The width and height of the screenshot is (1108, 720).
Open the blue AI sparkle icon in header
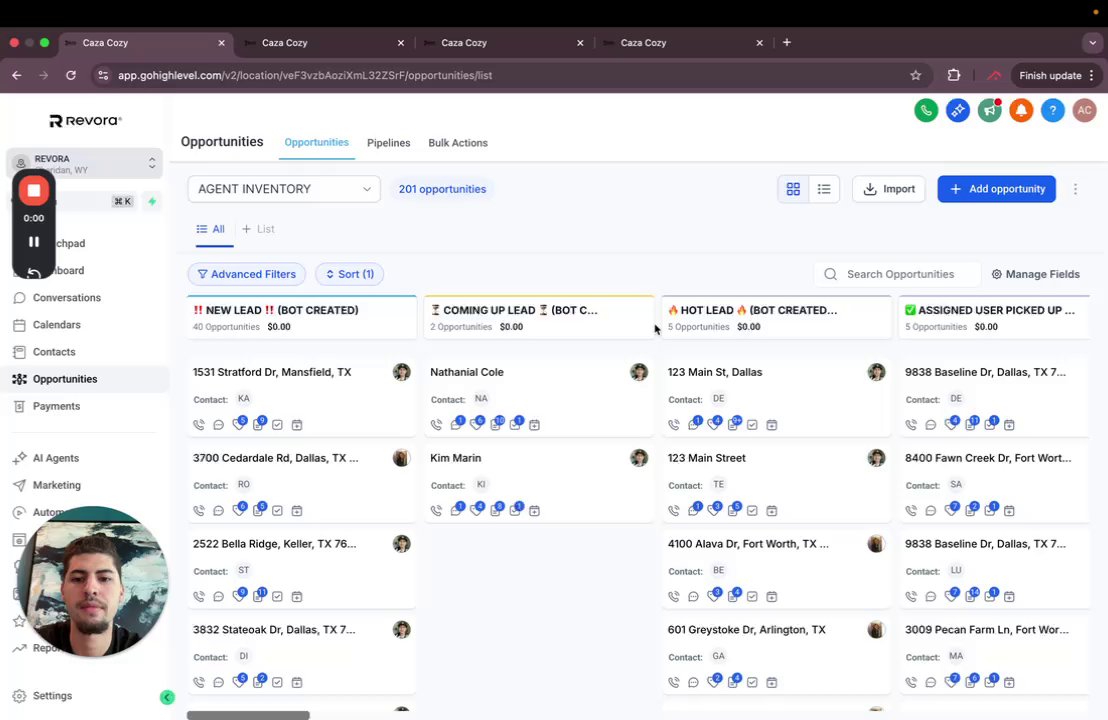click(957, 110)
